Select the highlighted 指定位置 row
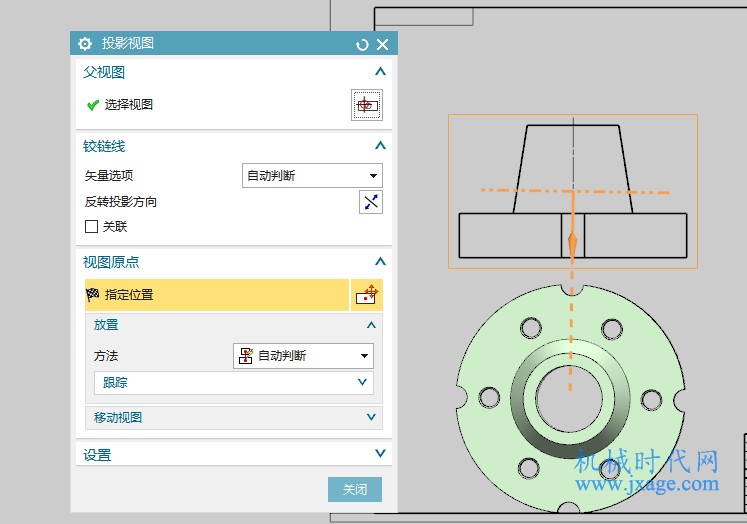747x524 pixels. point(217,295)
